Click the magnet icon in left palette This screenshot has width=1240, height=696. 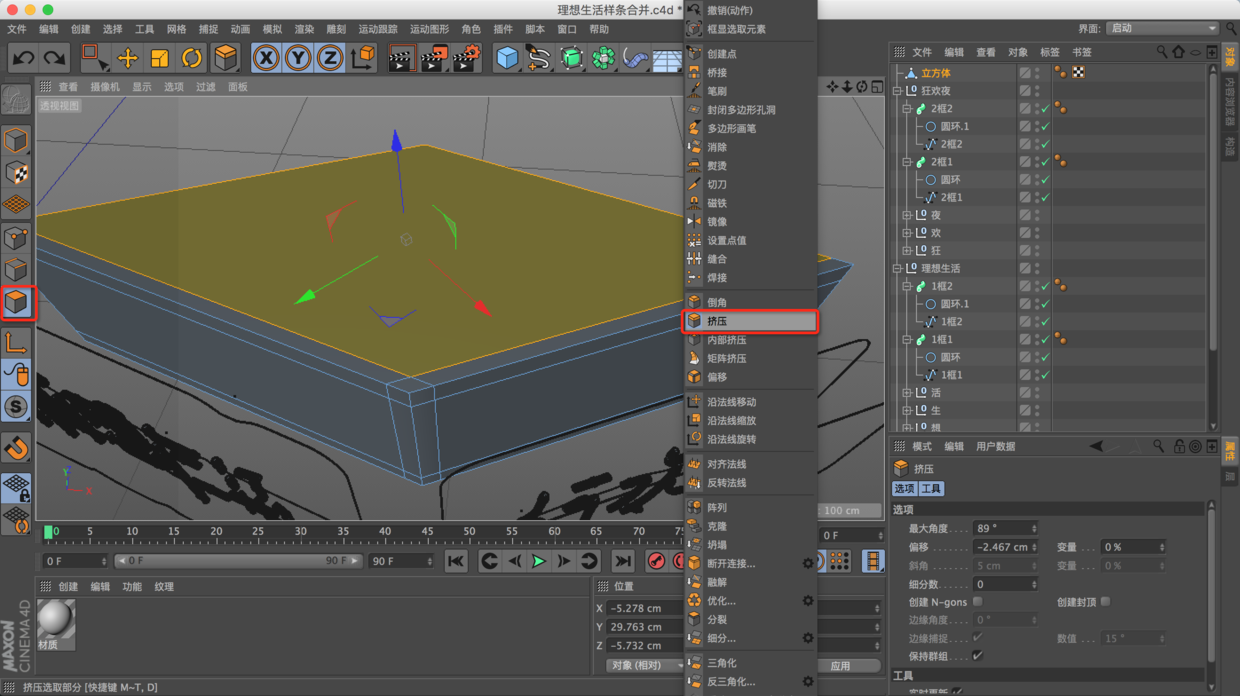(x=15, y=448)
